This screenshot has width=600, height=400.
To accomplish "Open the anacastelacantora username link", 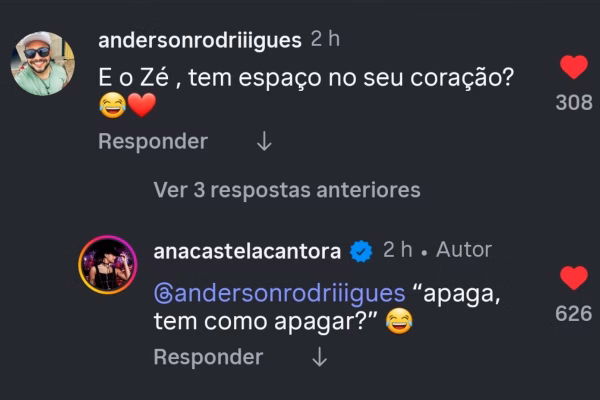I will 247,251.
